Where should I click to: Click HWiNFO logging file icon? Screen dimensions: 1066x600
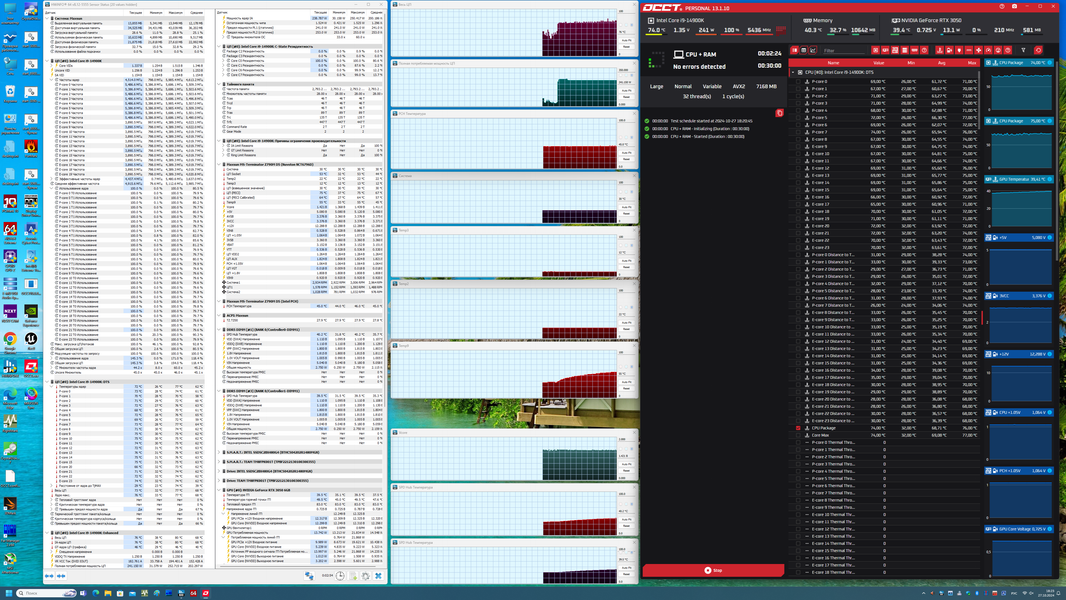tap(354, 576)
